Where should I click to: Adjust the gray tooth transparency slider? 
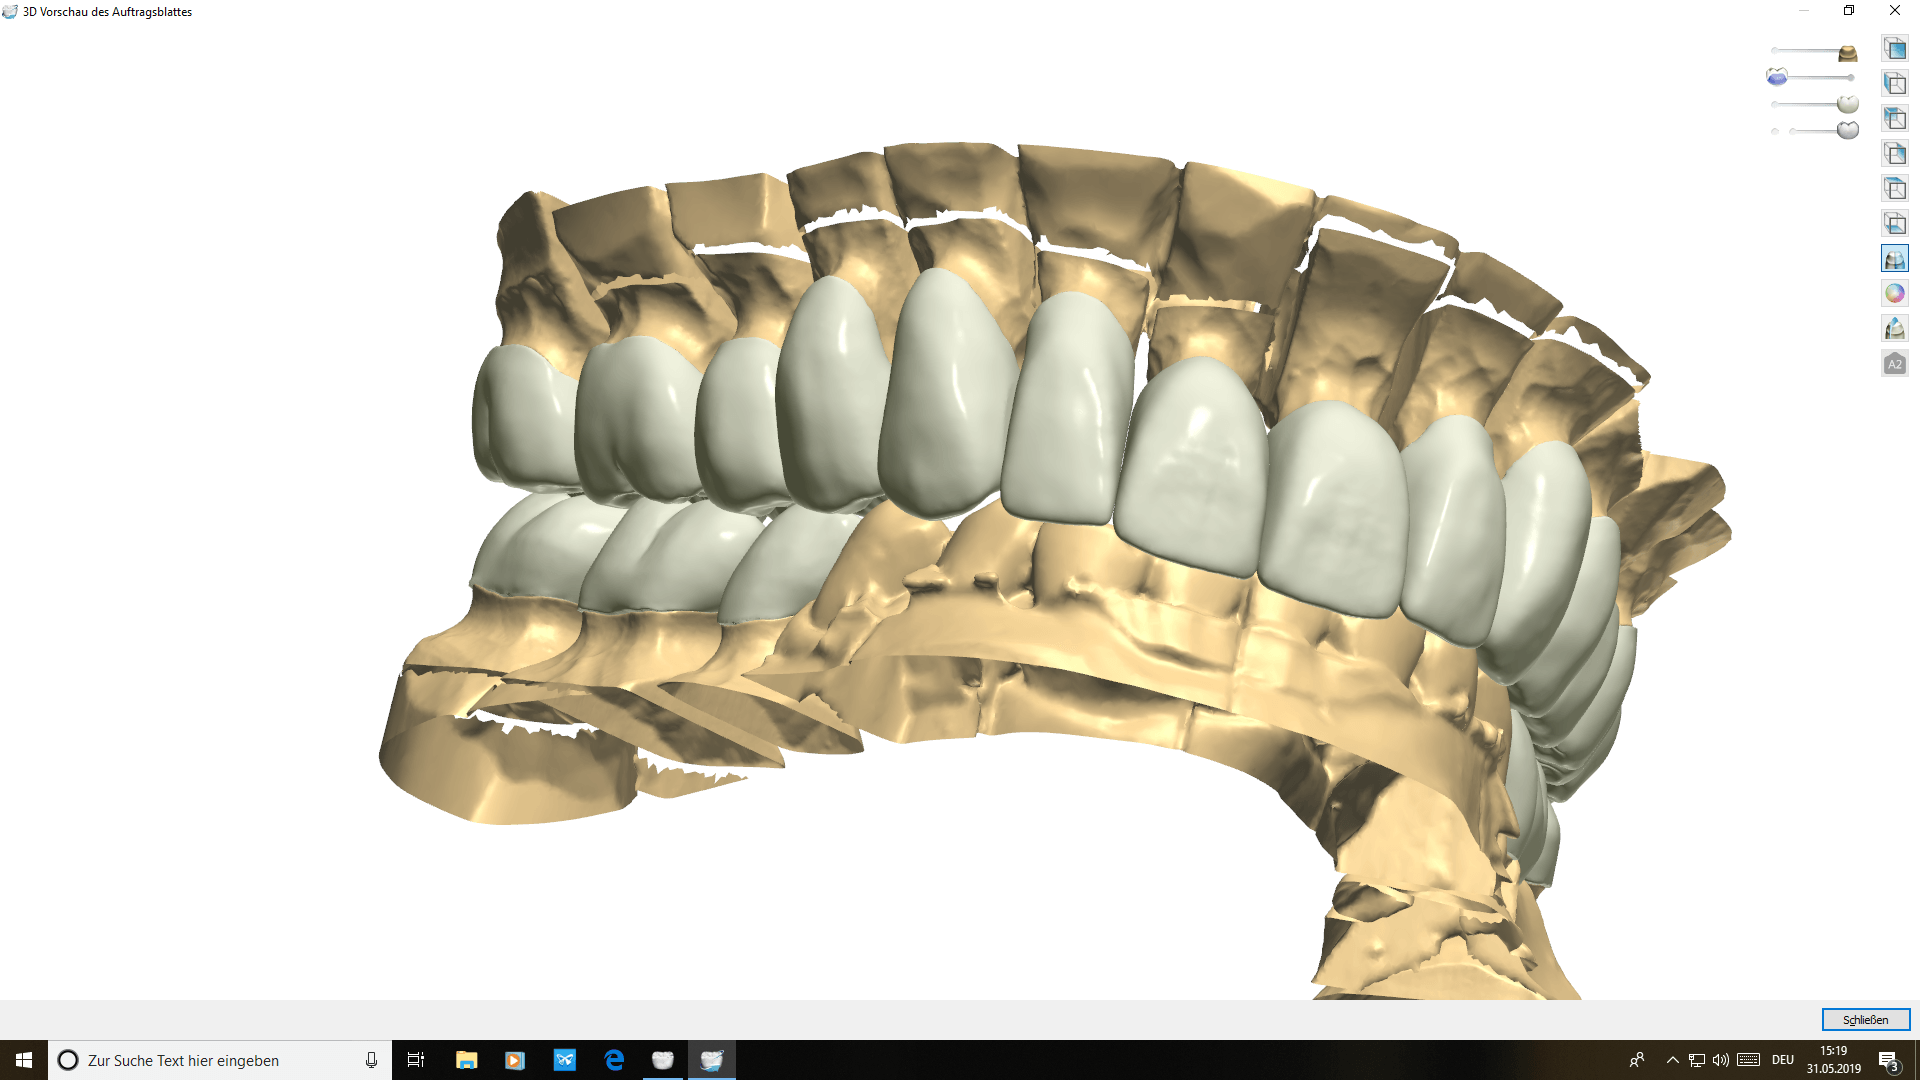click(1847, 130)
